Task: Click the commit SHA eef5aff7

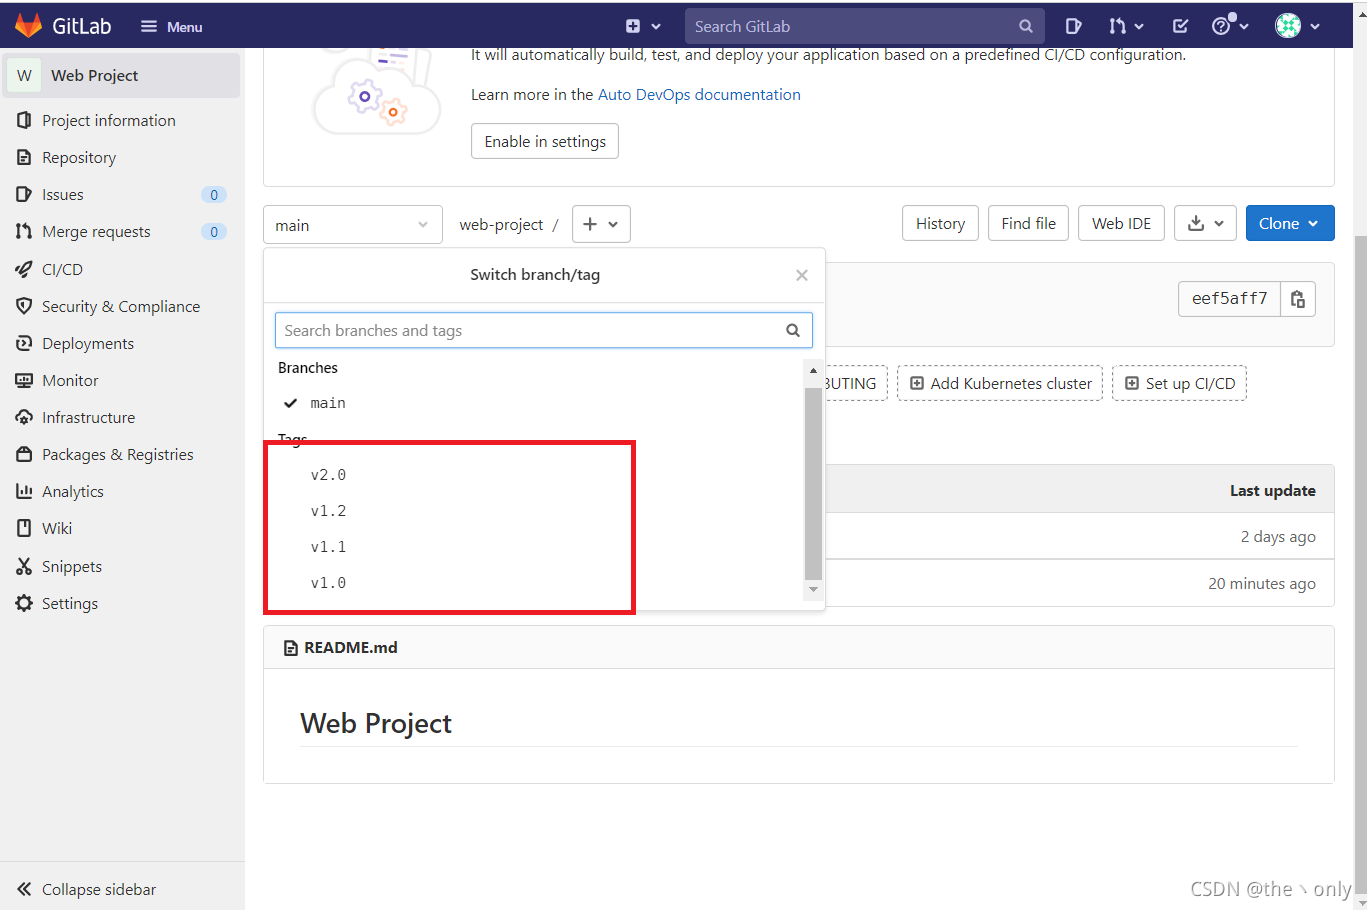Action: point(1229,299)
